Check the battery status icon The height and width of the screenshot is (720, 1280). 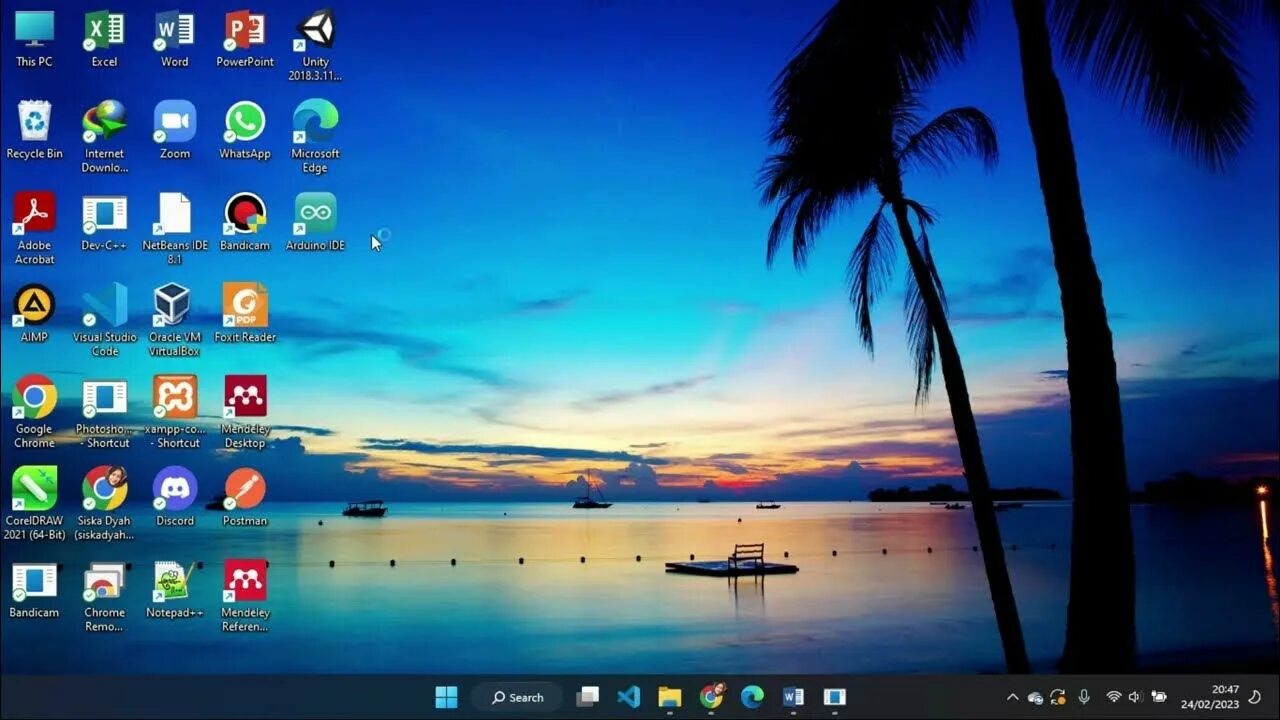point(1159,697)
